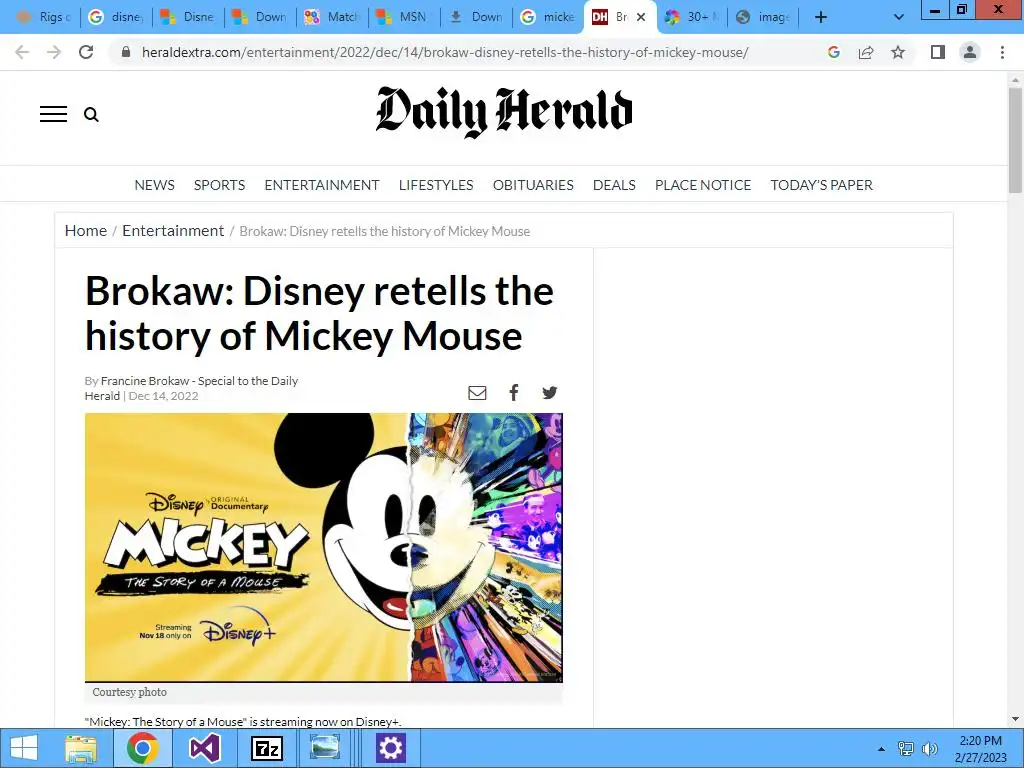Screen dimensions: 1024x768
Task: Open the hamburger menu on Daily Herald
Action: pos(53,114)
